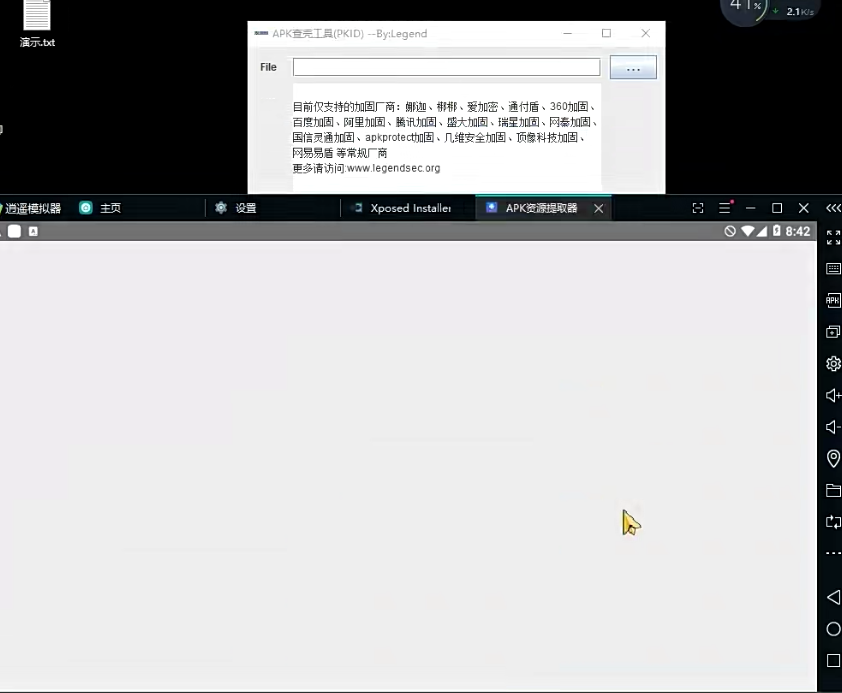Viewport: 842px width, 693px height.
Task: Open the emulator hamburger menu
Action: coord(725,208)
